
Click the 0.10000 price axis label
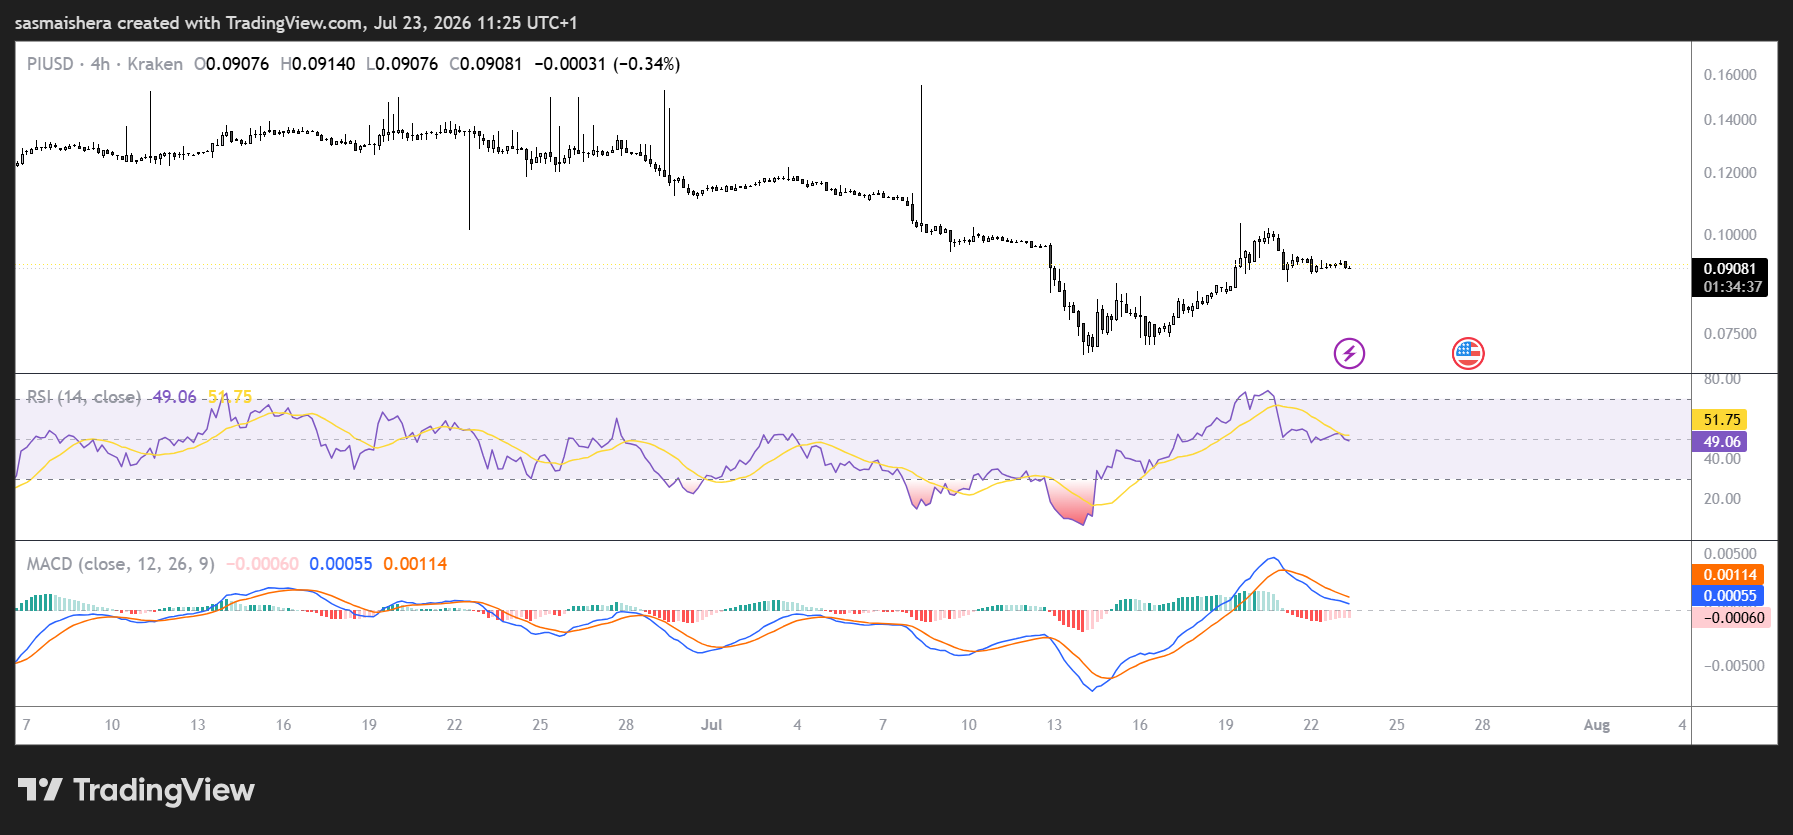tap(1730, 235)
